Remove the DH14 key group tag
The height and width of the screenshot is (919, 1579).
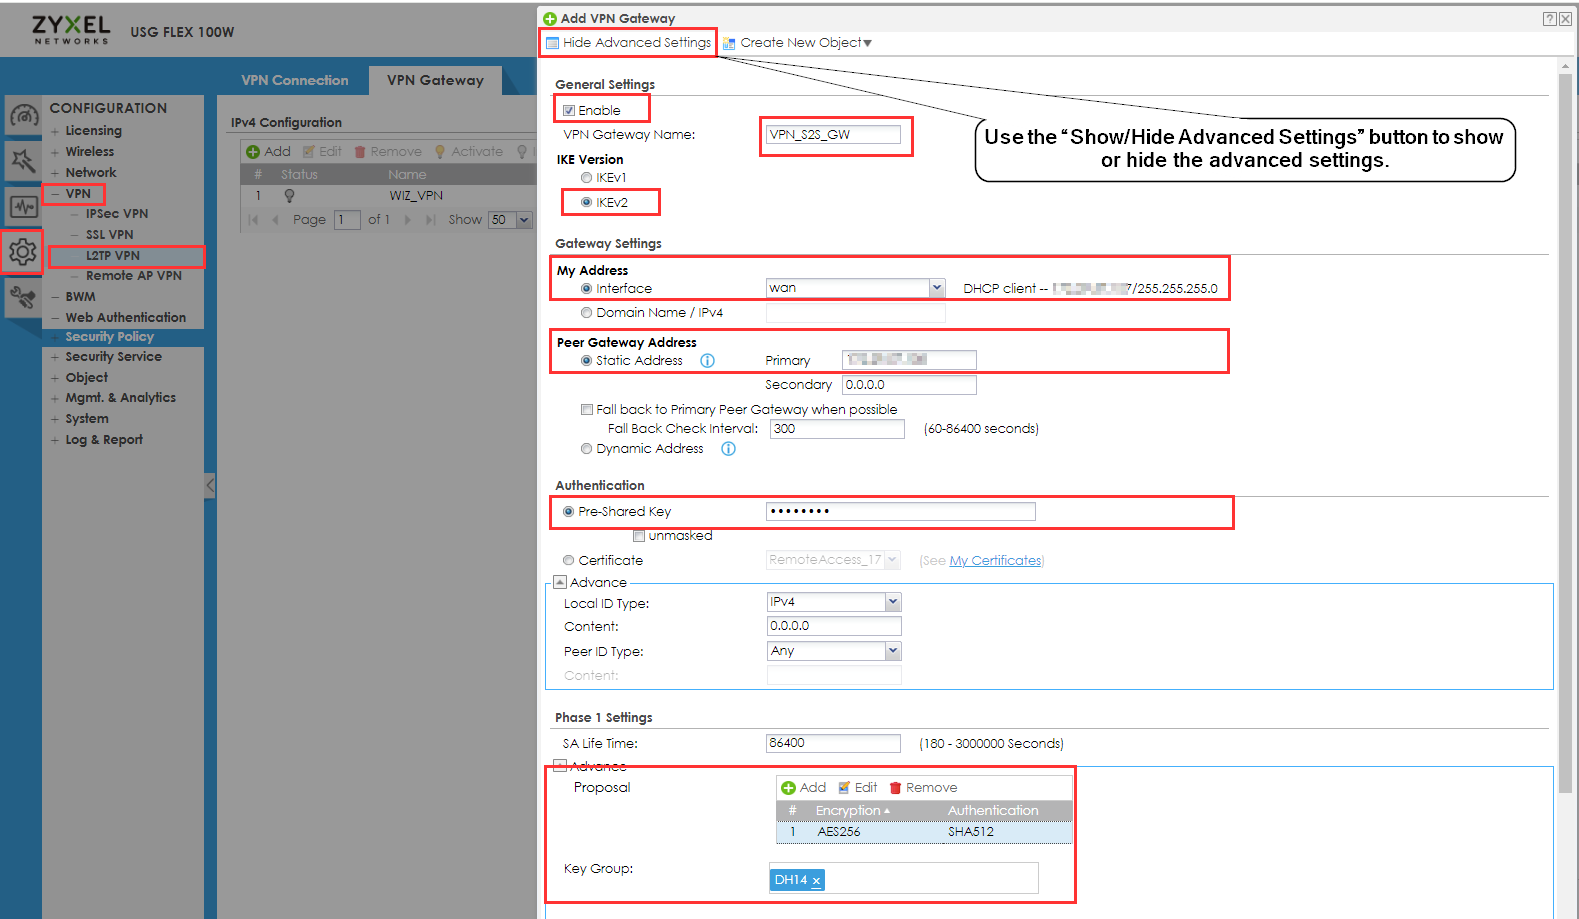[816, 881]
